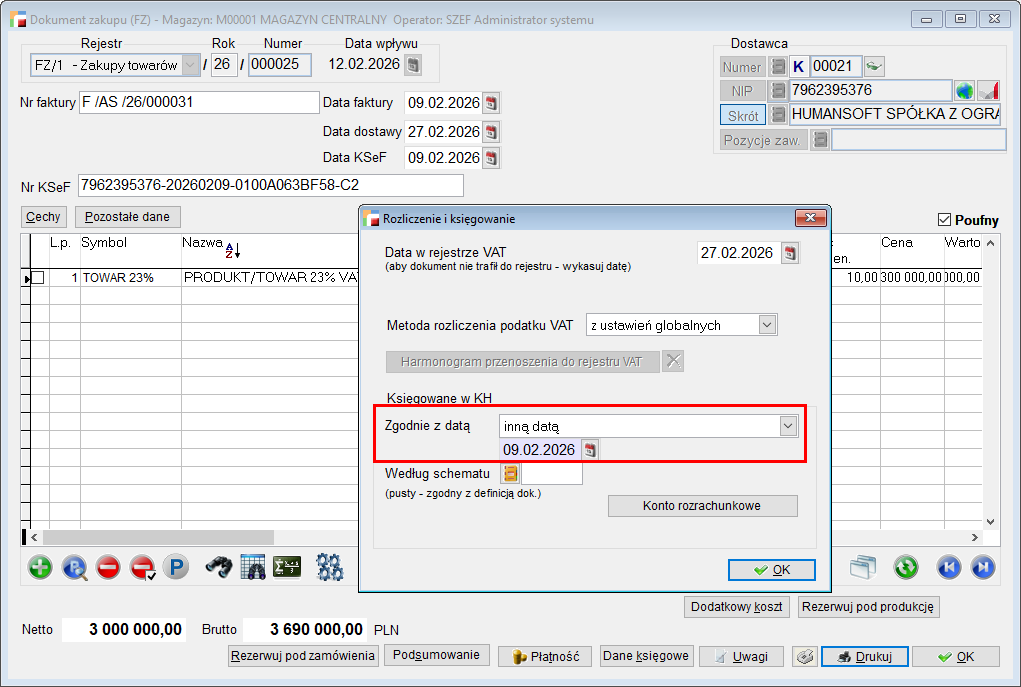Click the Płatność button
The height and width of the screenshot is (687, 1021).
click(x=545, y=656)
